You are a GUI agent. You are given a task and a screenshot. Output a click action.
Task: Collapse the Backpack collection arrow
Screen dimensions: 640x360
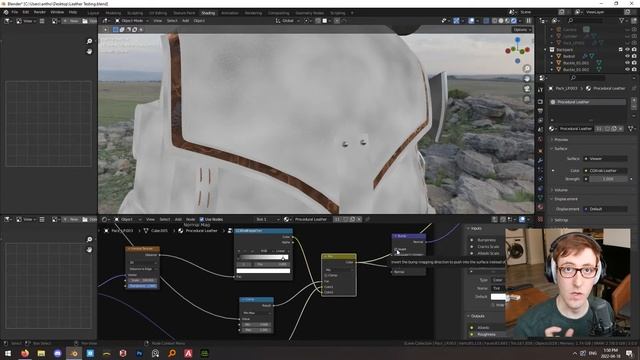[545, 49]
